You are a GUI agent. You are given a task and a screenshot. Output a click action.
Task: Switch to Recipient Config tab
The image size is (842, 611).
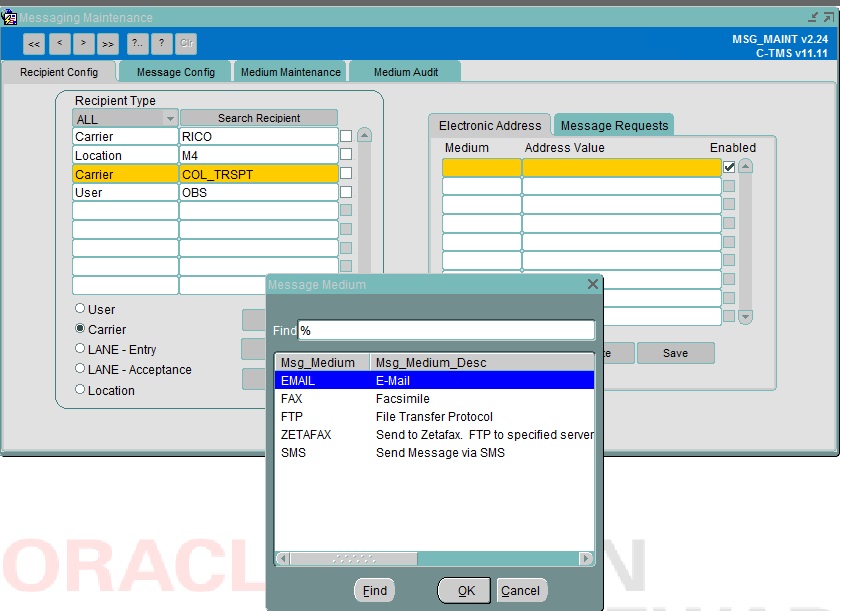tap(59, 72)
